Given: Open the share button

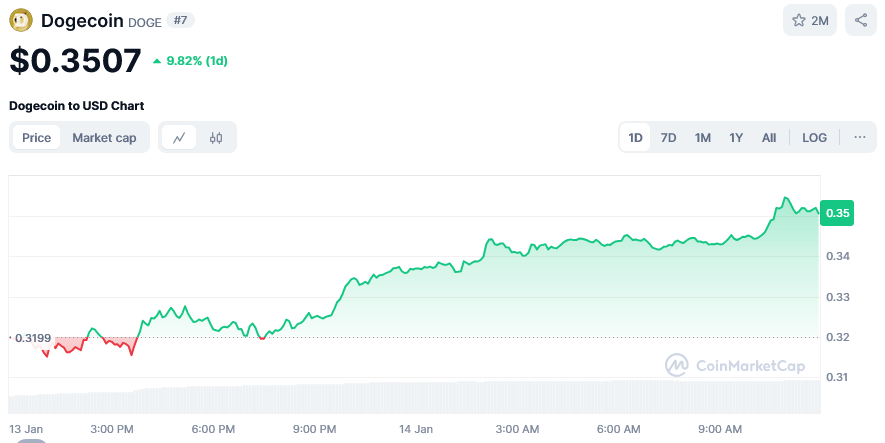Looking at the screenshot, I should 861,21.
